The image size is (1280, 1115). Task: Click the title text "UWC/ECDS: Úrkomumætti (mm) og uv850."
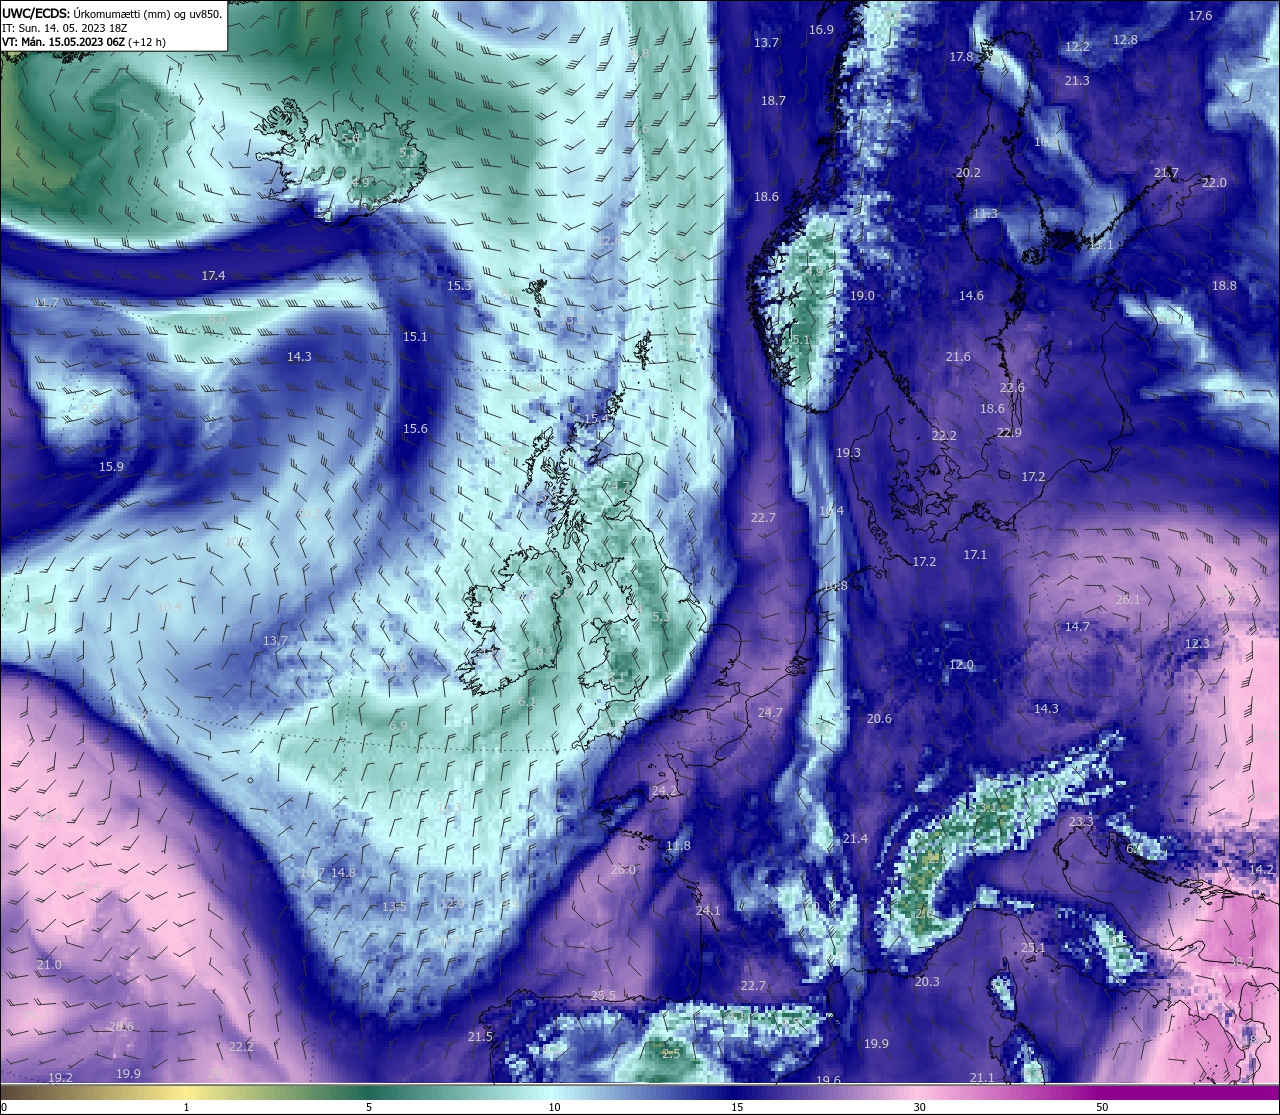(112, 14)
